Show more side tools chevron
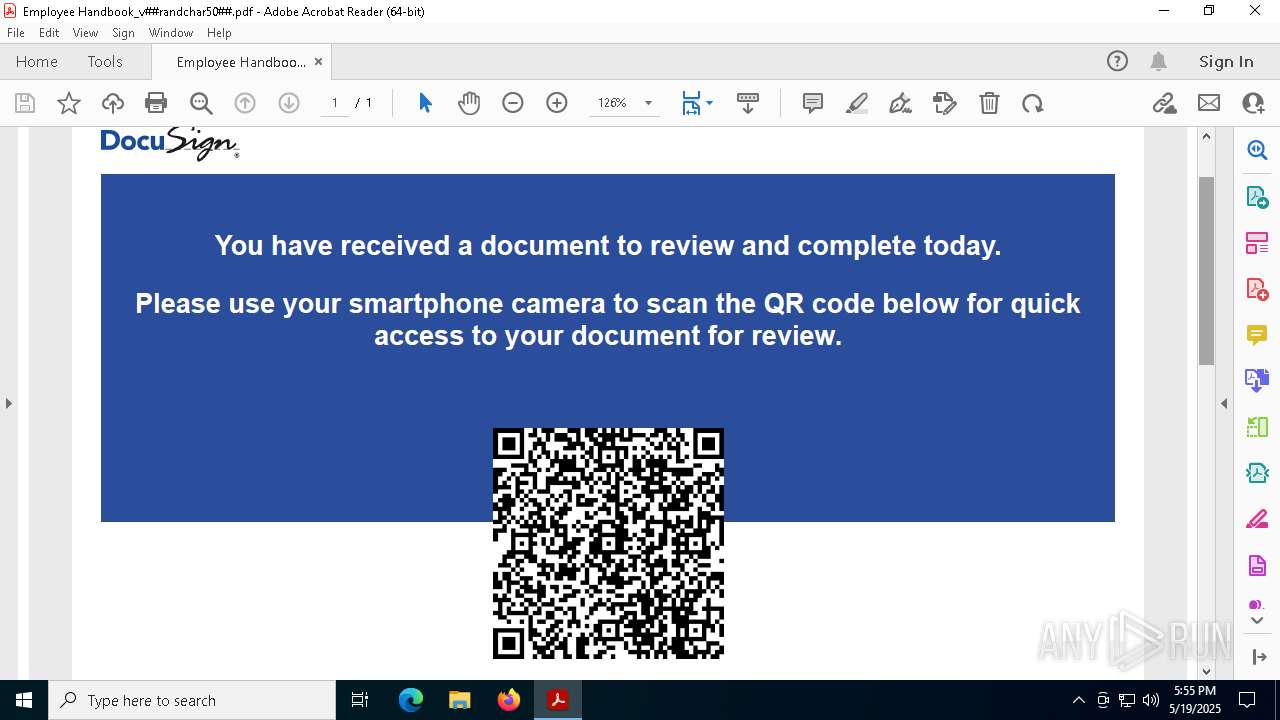 pos(1257,621)
